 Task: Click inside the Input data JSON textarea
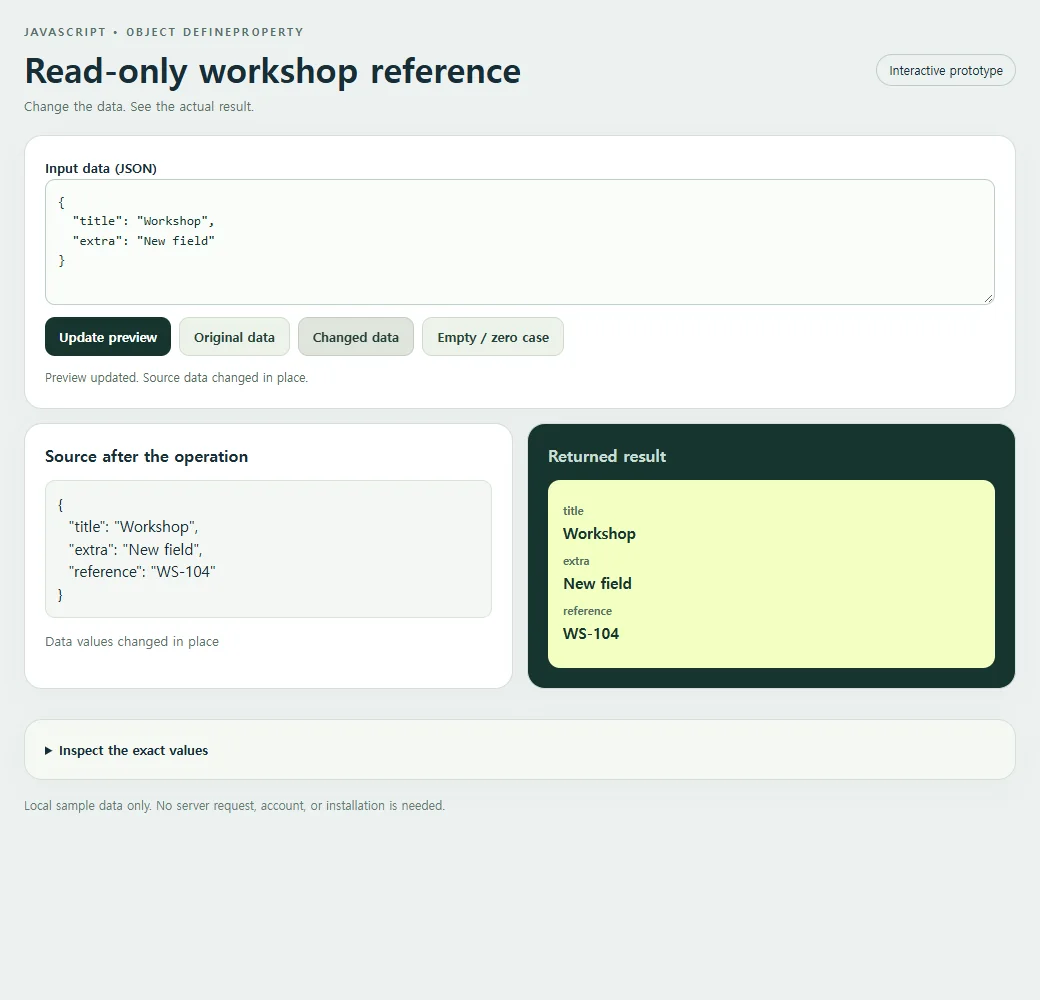pos(520,242)
